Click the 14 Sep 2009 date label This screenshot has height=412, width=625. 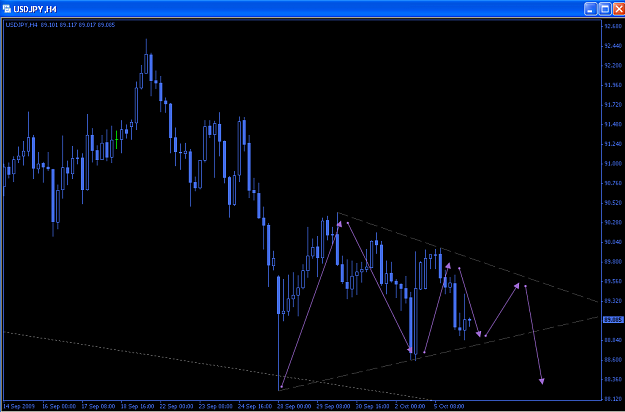point(19,406)
